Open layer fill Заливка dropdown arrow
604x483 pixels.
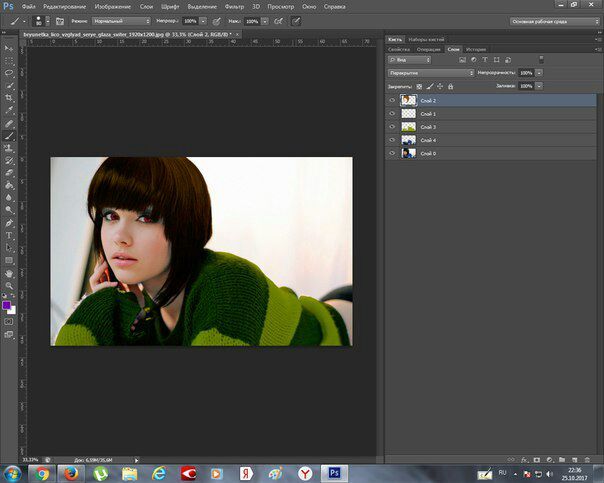[x=539, y=86]
